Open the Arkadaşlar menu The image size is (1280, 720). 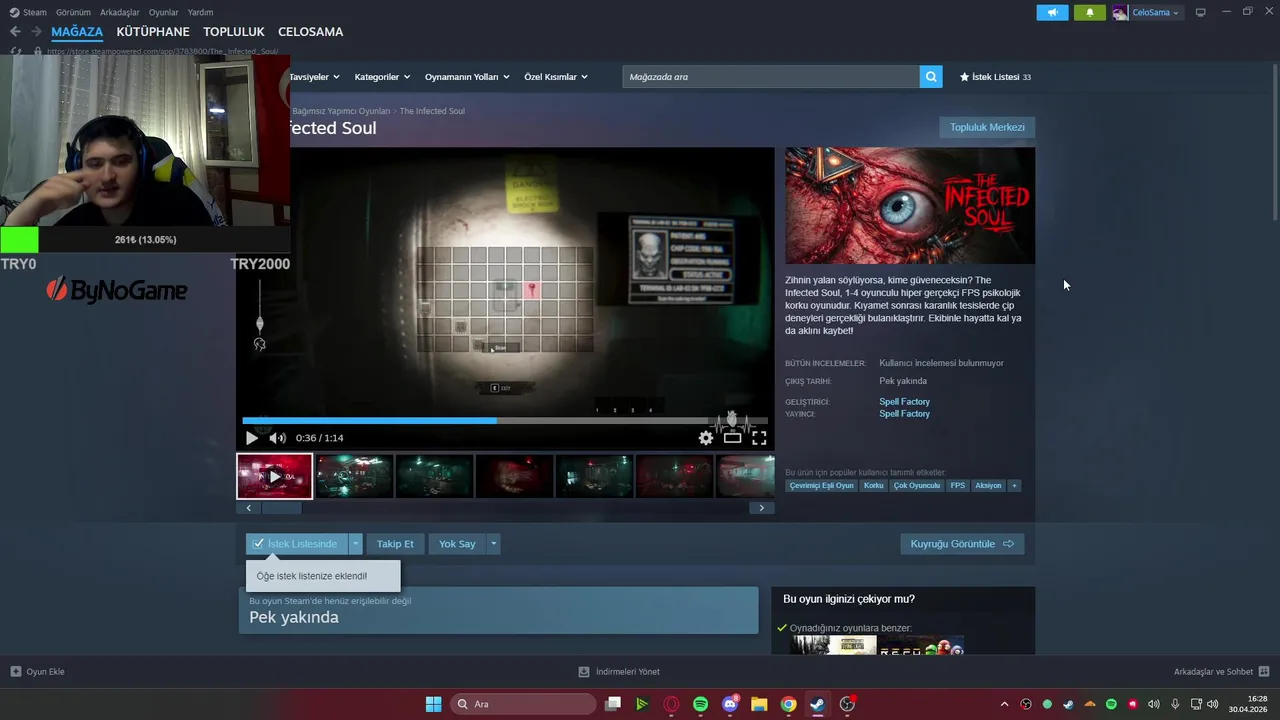[120, 12]
